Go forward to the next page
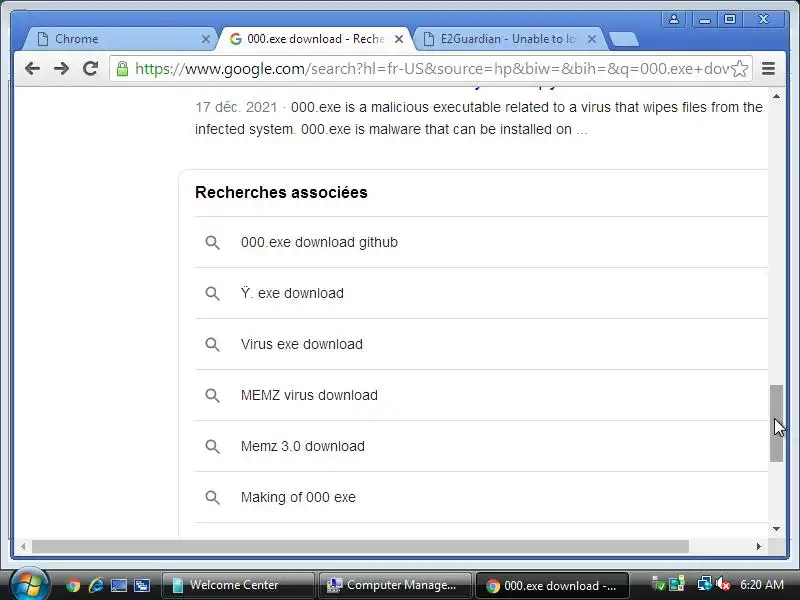 pos(61,69)
